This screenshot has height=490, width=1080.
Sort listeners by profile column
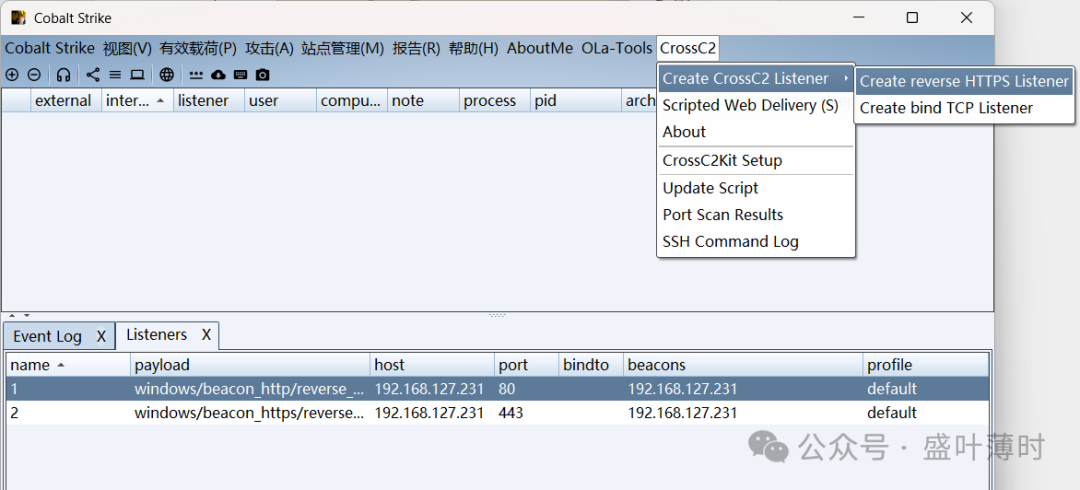[x=926, y=365]
